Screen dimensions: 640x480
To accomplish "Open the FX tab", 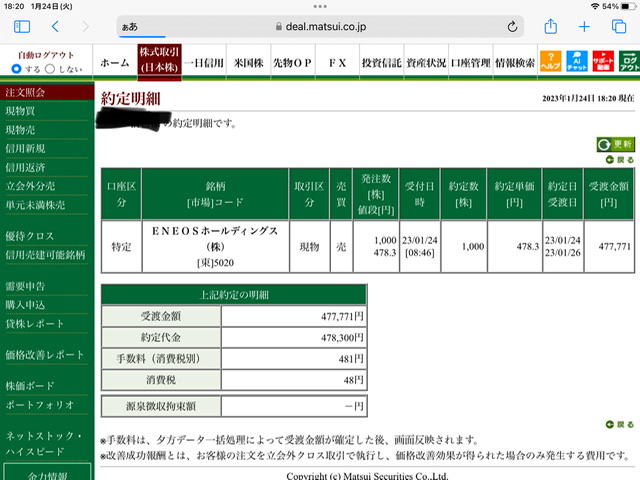I will [337, 62].
